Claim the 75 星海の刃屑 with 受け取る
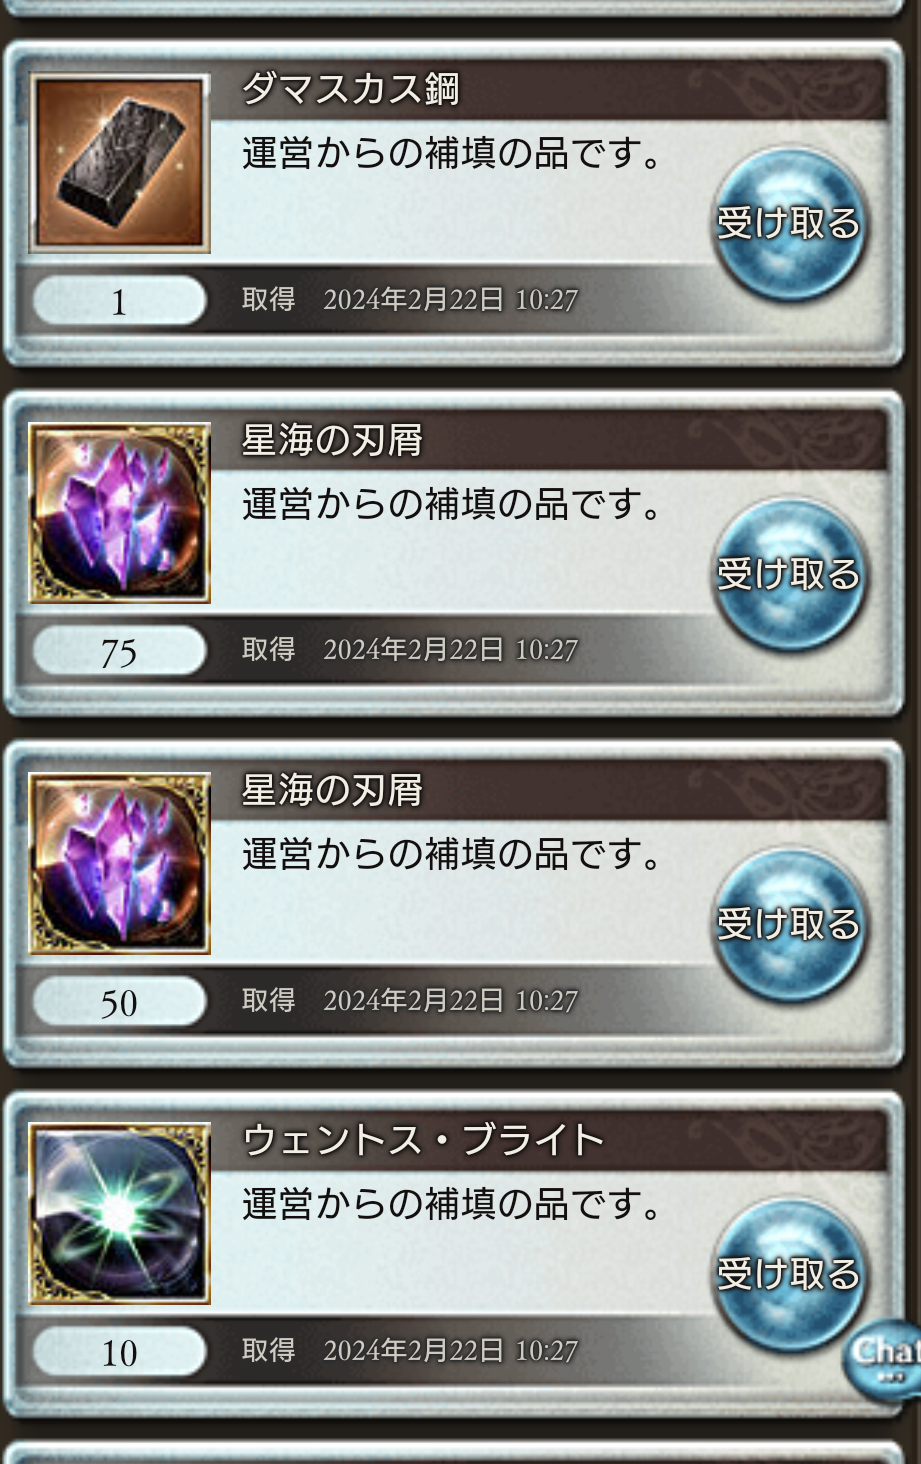Screen dimensions: 921x1464 [788, 574]
